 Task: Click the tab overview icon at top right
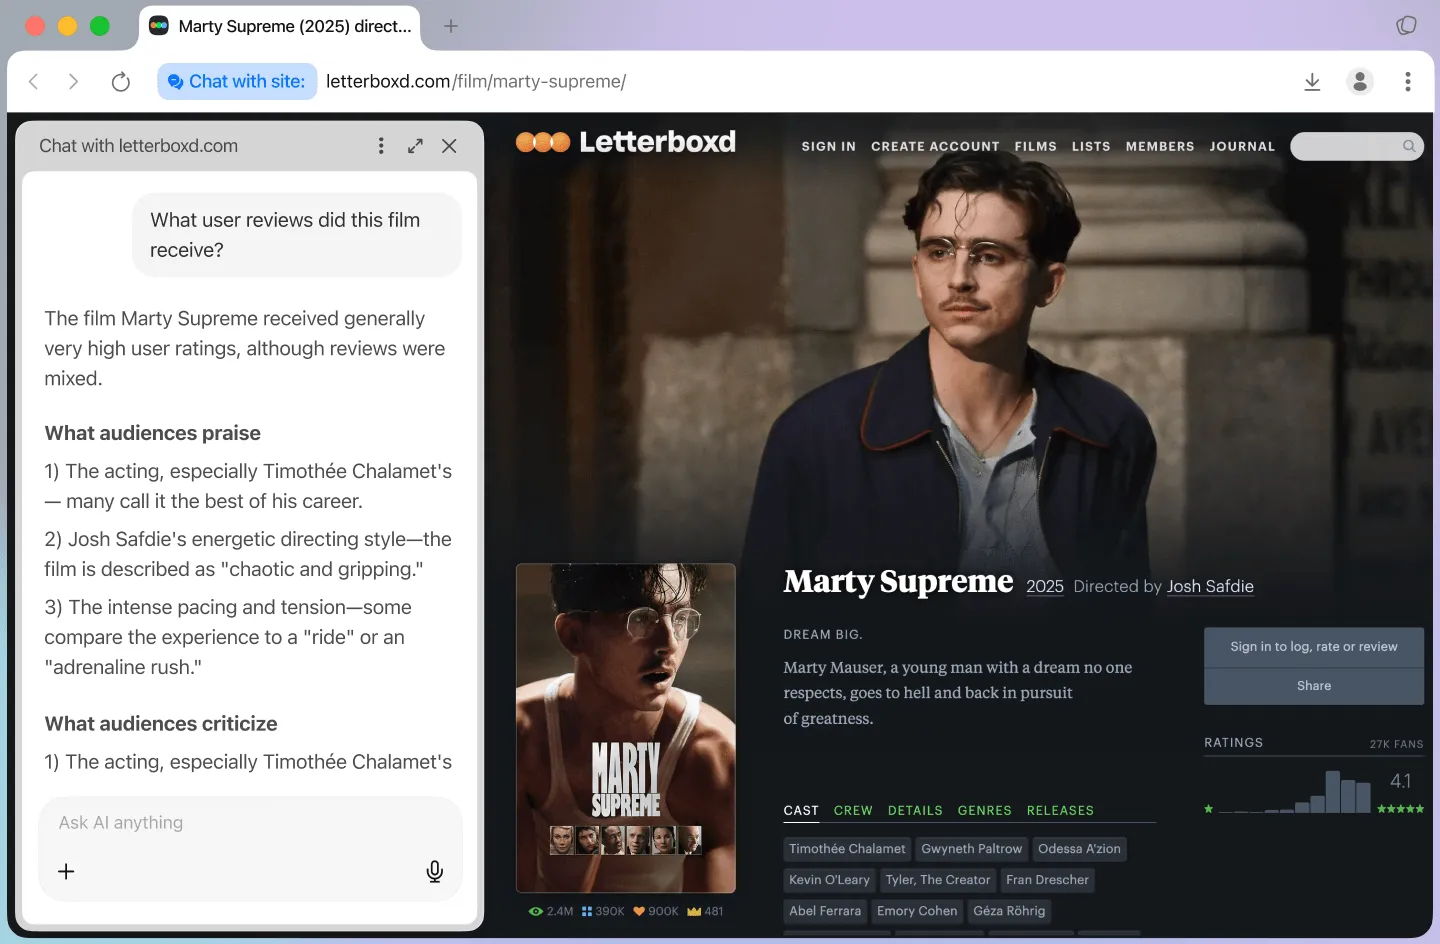[x=1407, y=25]
